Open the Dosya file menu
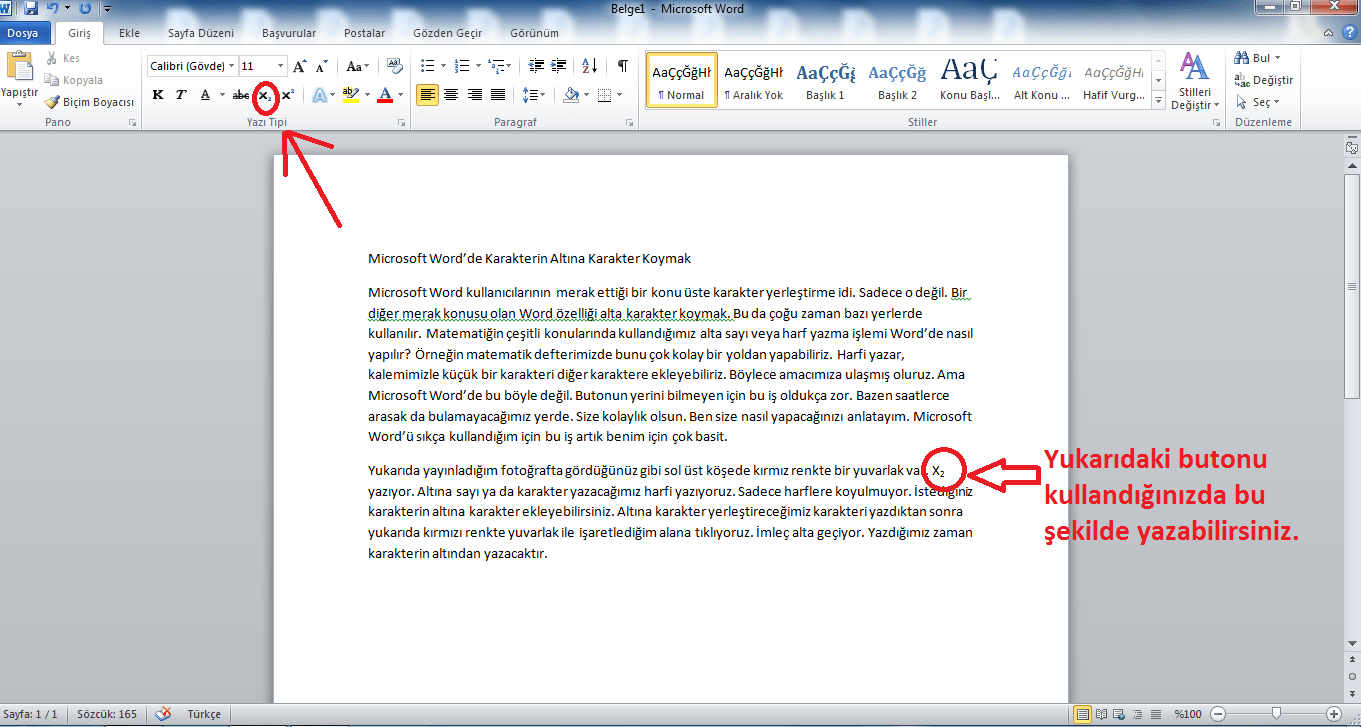The height and width of the screenshot is (727, 1361). click(x=22, y=33)
